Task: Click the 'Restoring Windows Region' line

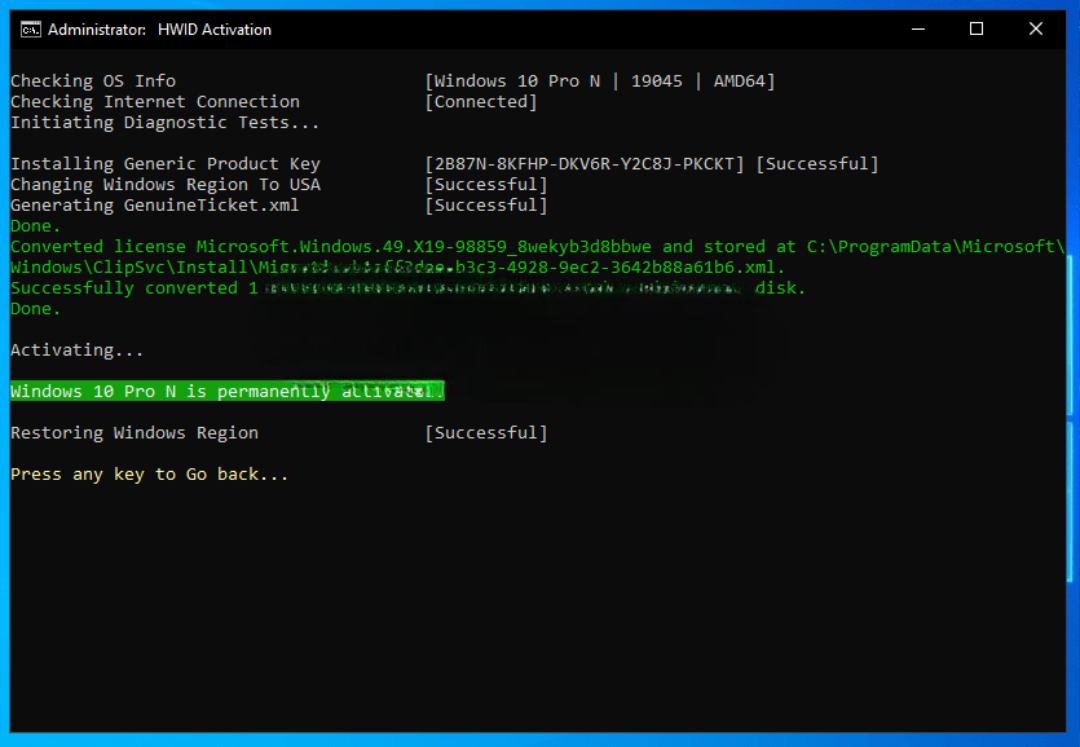Action: click(x=134, y=433)
